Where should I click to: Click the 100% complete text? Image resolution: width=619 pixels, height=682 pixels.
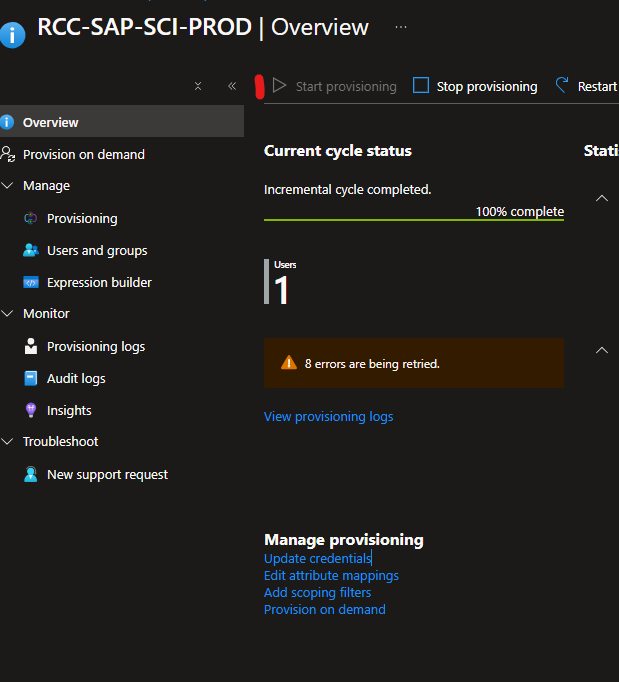pos(520,211)
